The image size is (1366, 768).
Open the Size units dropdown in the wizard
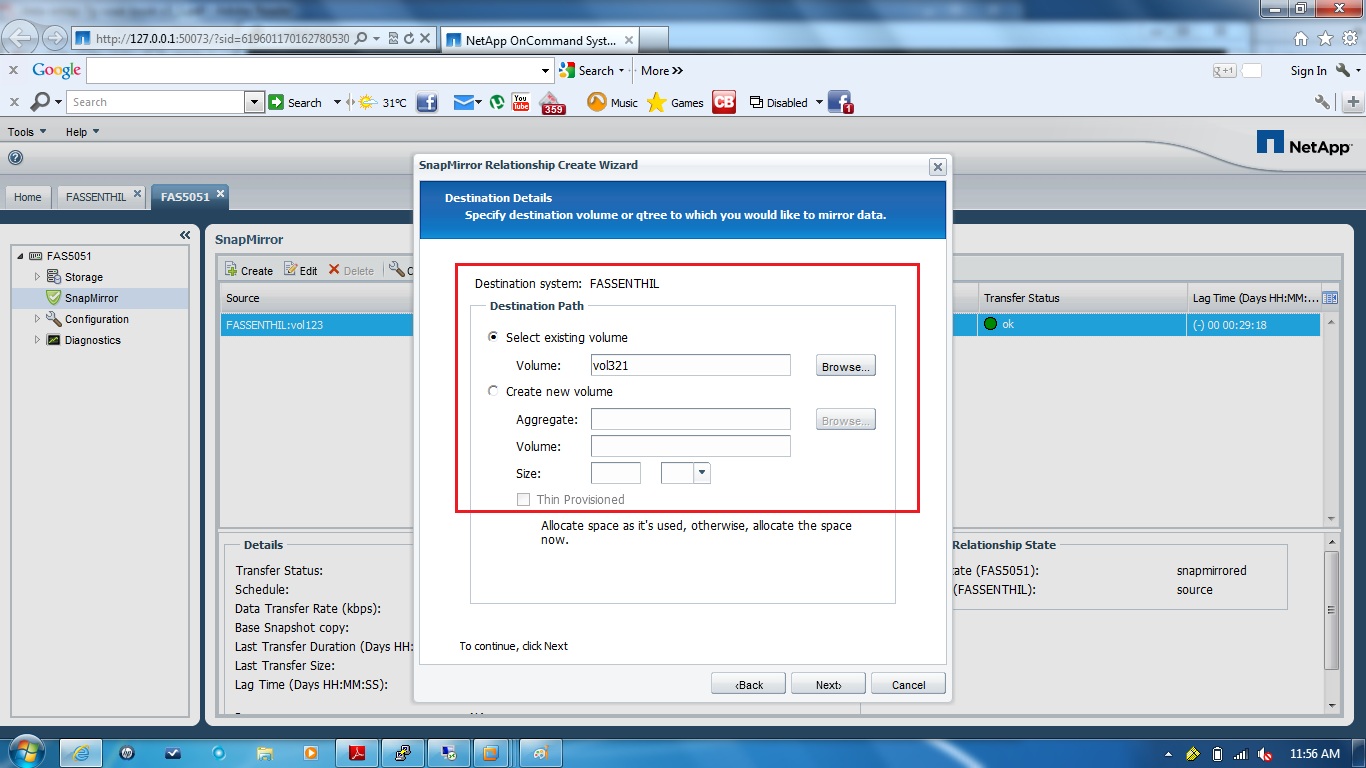click(x=701, y=472)
